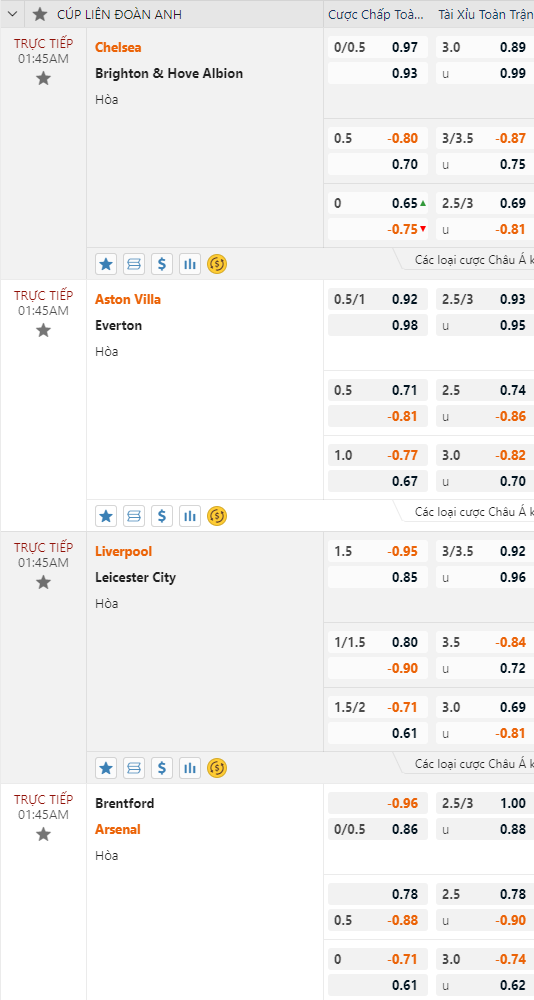The width and height of the screenshot is (534, 1000).
Task: Click the dollar sign icon under Aston Villa match
Action: [162, 515]
